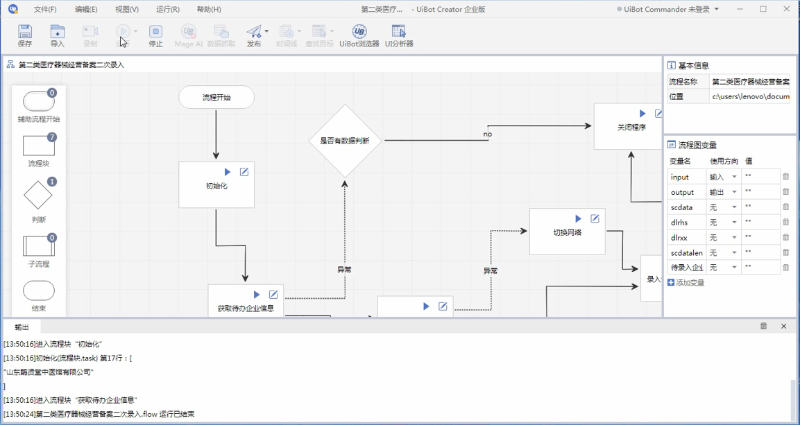Run the 初始化 block with its play icon
The width and height of the screenshot is (800, 425).
pyautogui.click(x=228, y=172)
